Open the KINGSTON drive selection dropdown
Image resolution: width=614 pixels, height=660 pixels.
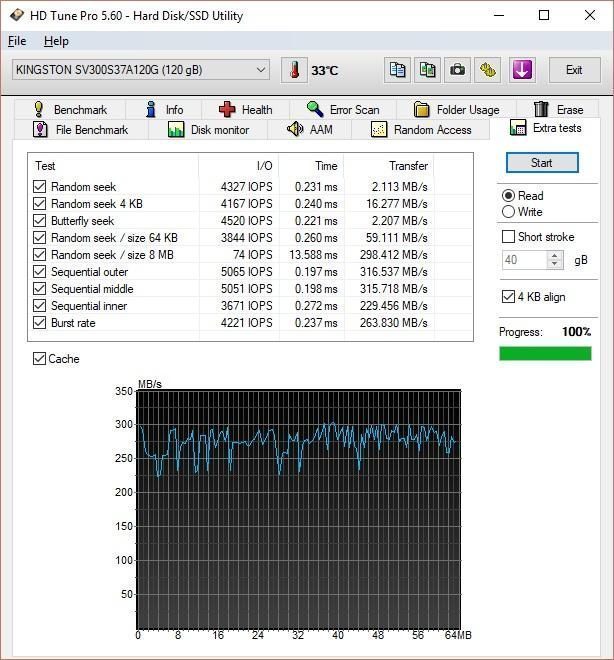[x=141, y=70]
